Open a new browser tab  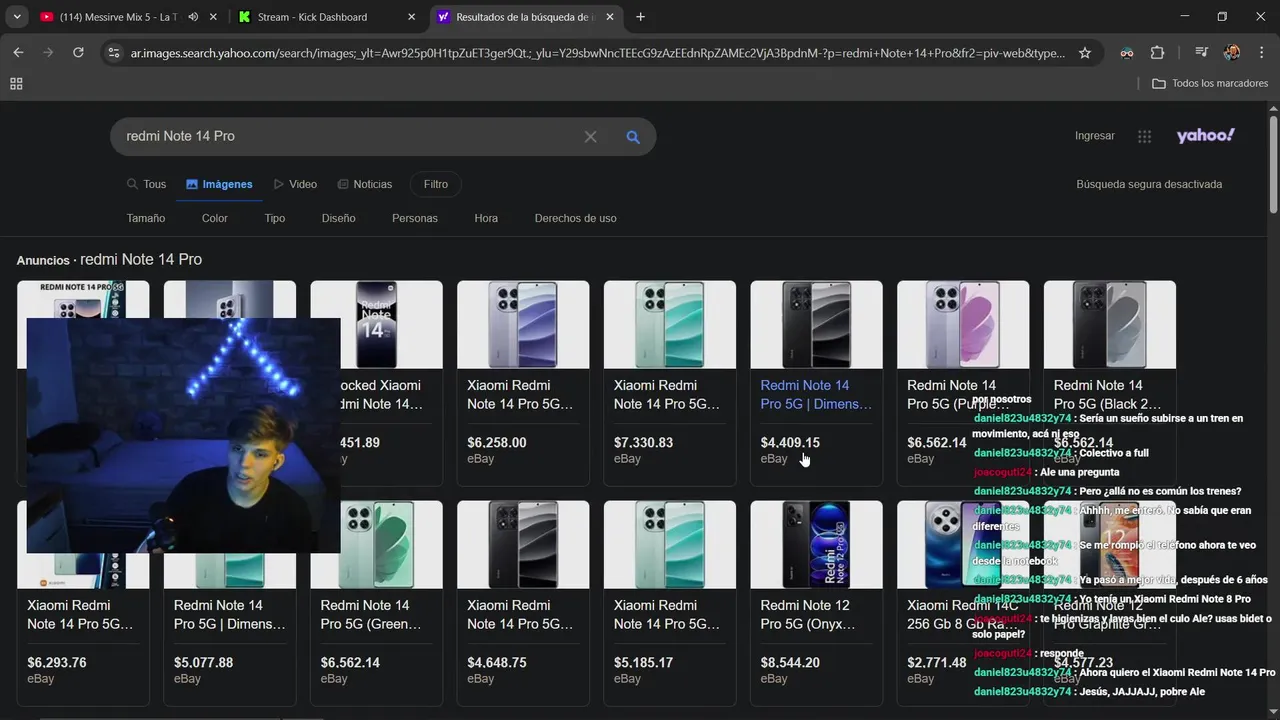click(x=640, y=17)
